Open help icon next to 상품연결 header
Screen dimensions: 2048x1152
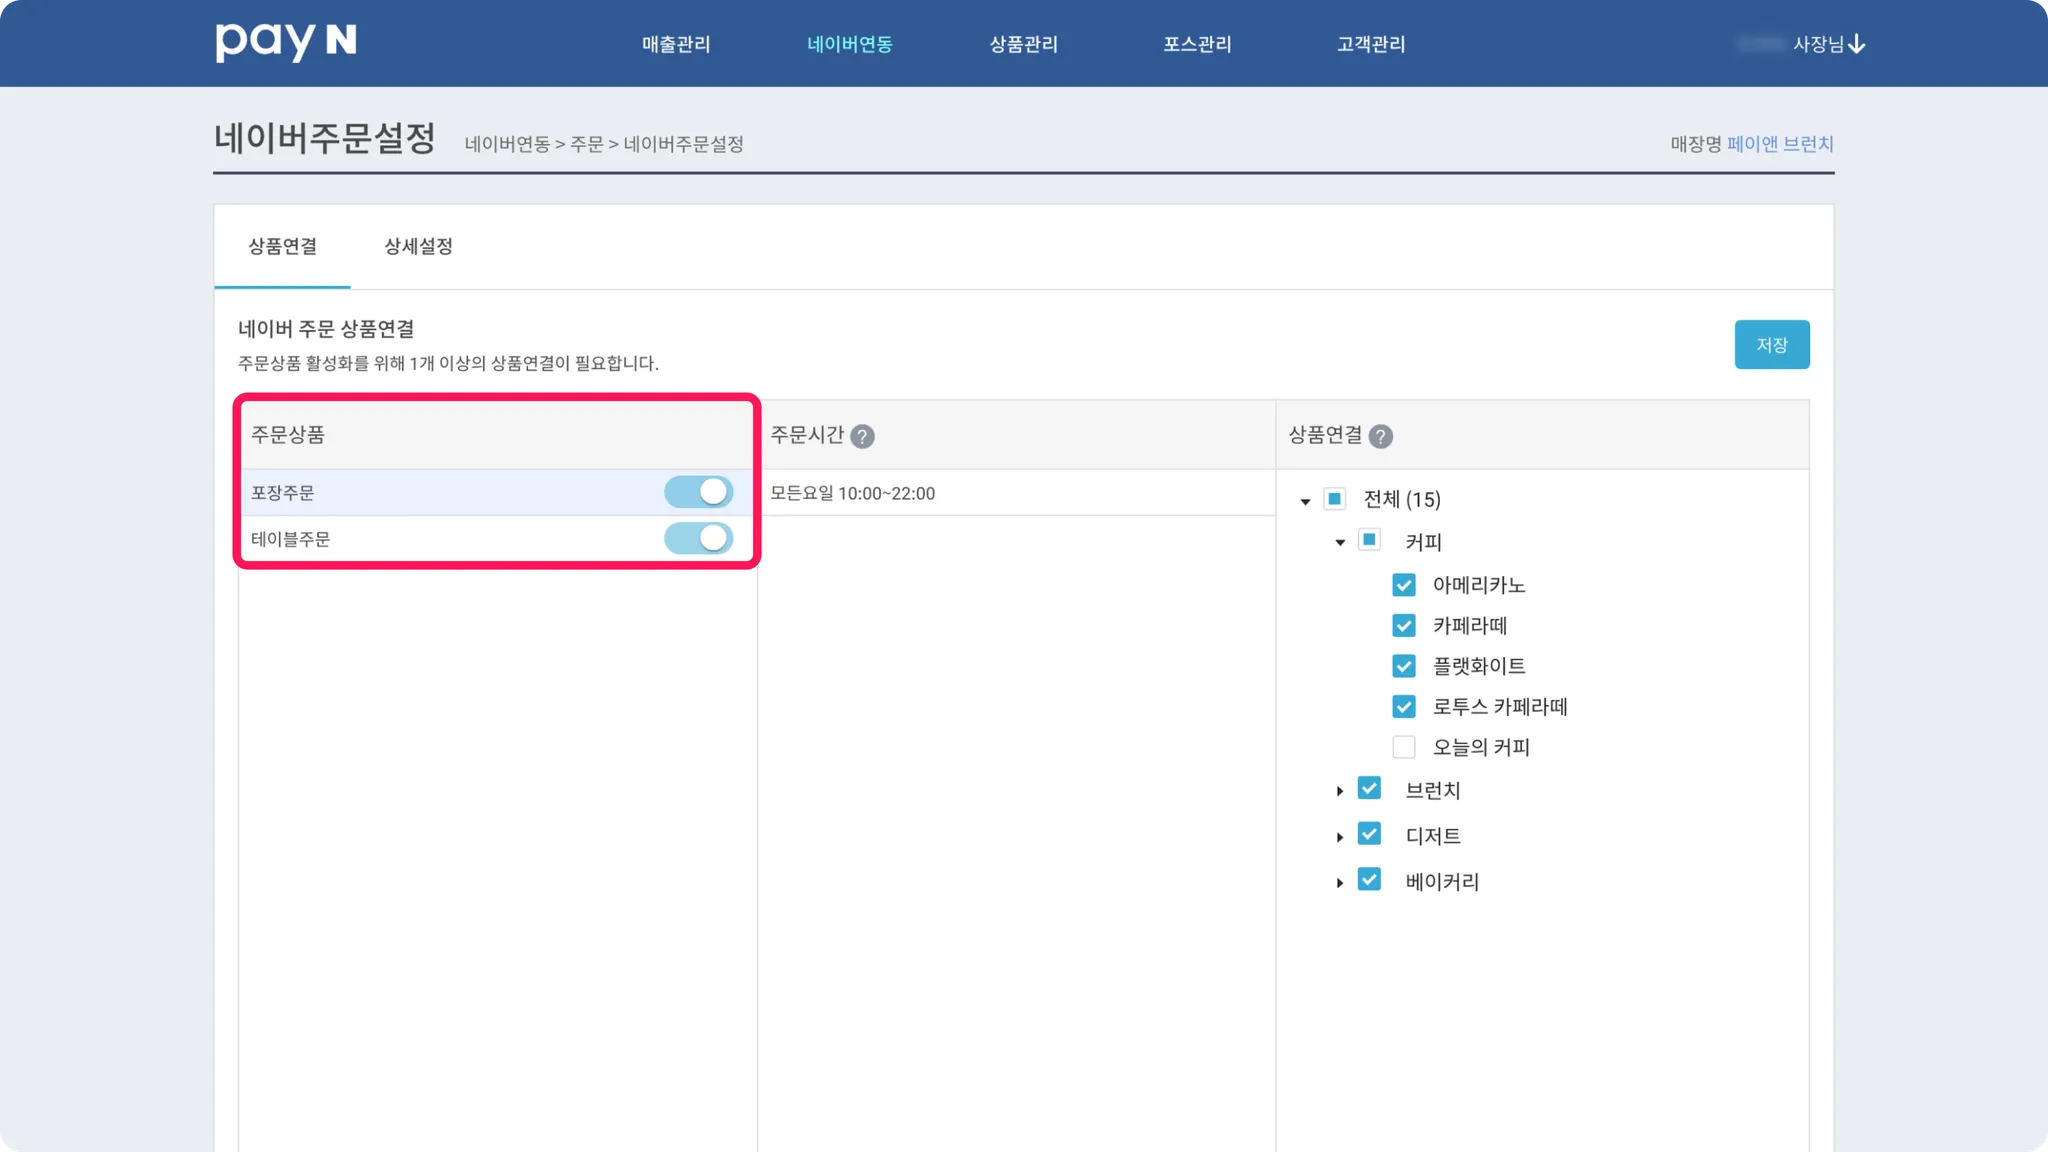coord(1380,436)
